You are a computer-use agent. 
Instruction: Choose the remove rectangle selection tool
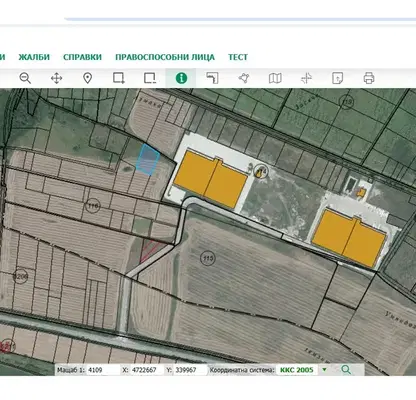click(150, 78)
